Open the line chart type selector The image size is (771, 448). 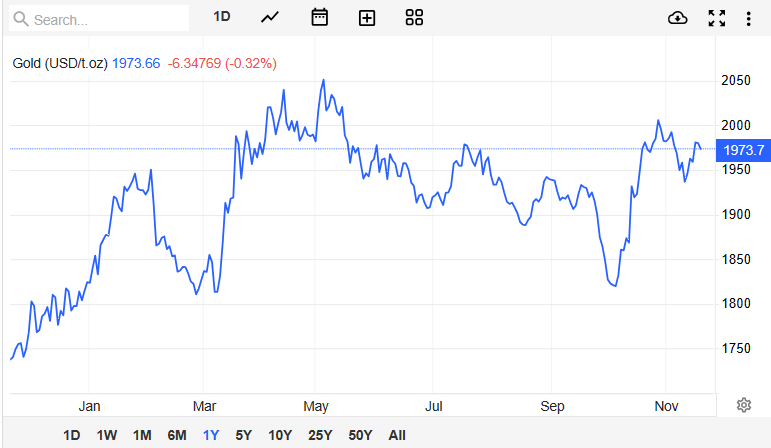click(269, 18)
